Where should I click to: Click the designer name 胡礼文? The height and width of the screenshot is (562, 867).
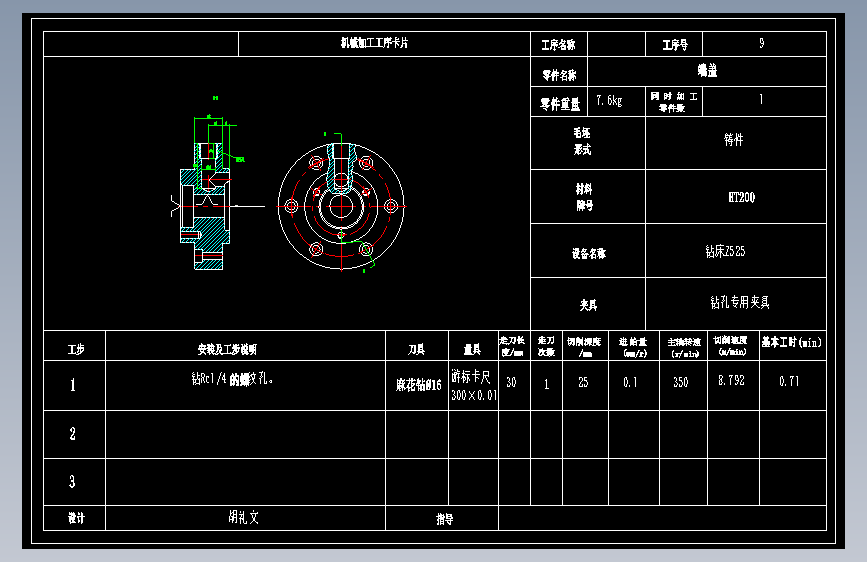243,517
